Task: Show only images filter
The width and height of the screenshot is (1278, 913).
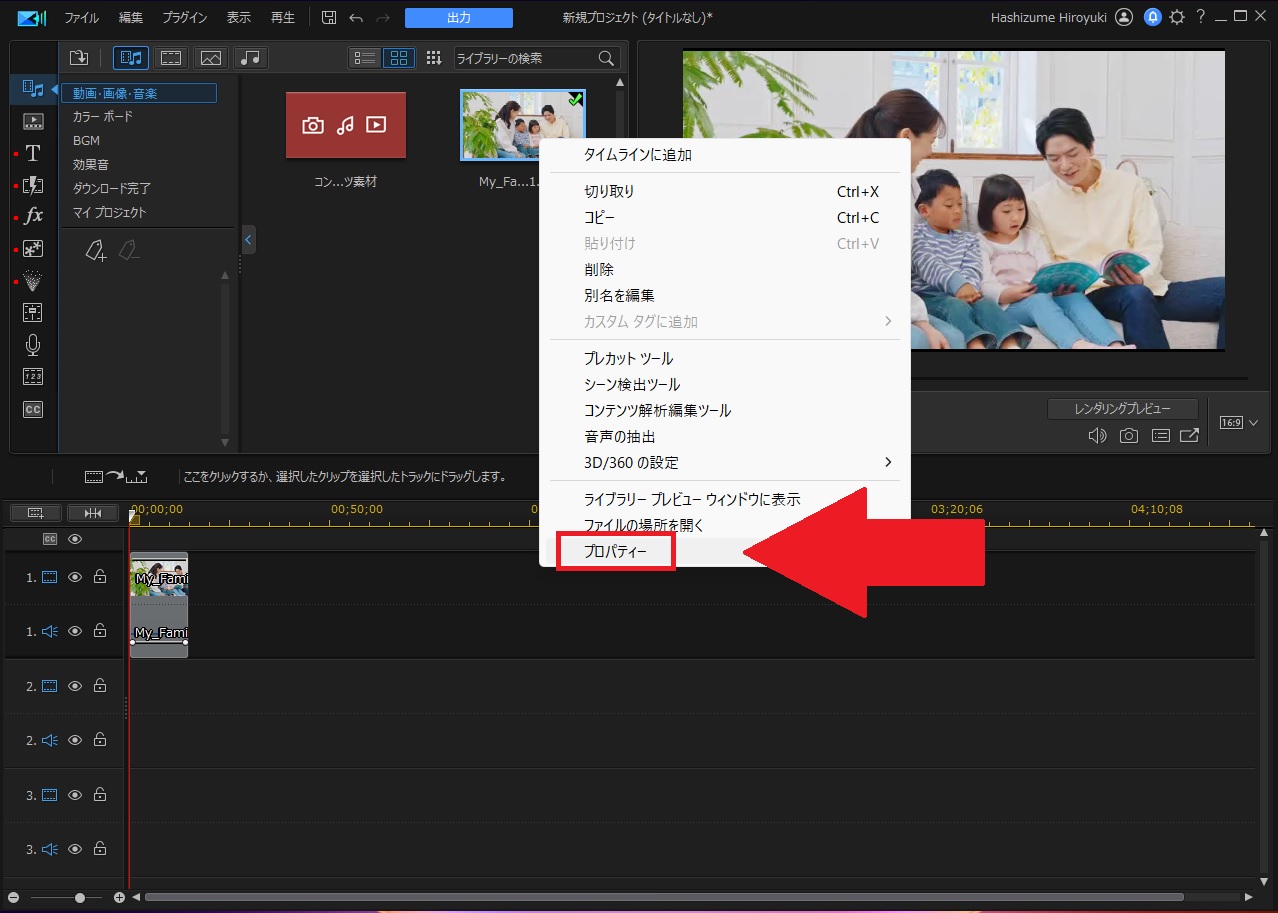Action: (211, 58)
